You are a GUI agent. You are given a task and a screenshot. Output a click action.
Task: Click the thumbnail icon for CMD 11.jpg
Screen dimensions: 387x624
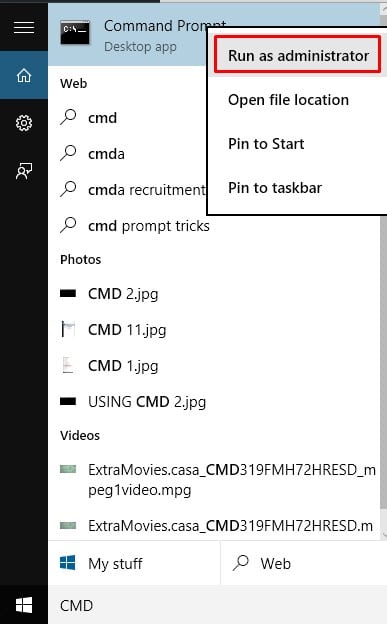tap(68, 330)
